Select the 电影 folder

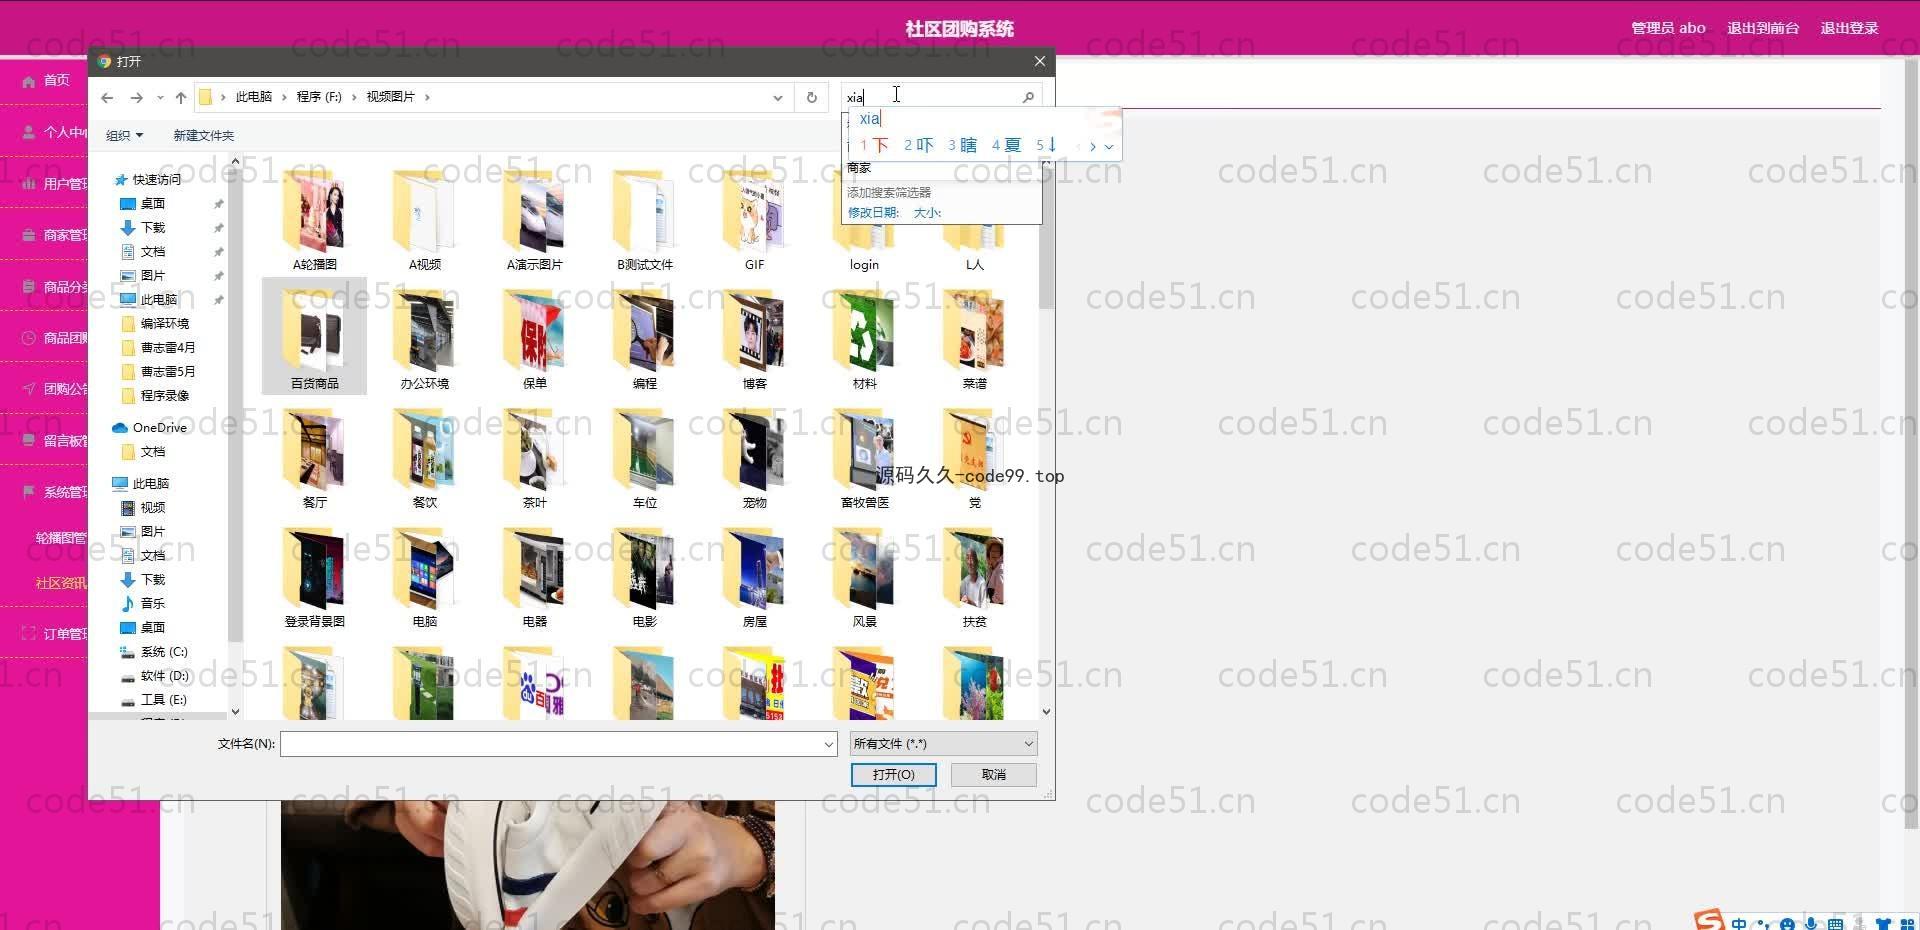[x=644, y=576]
